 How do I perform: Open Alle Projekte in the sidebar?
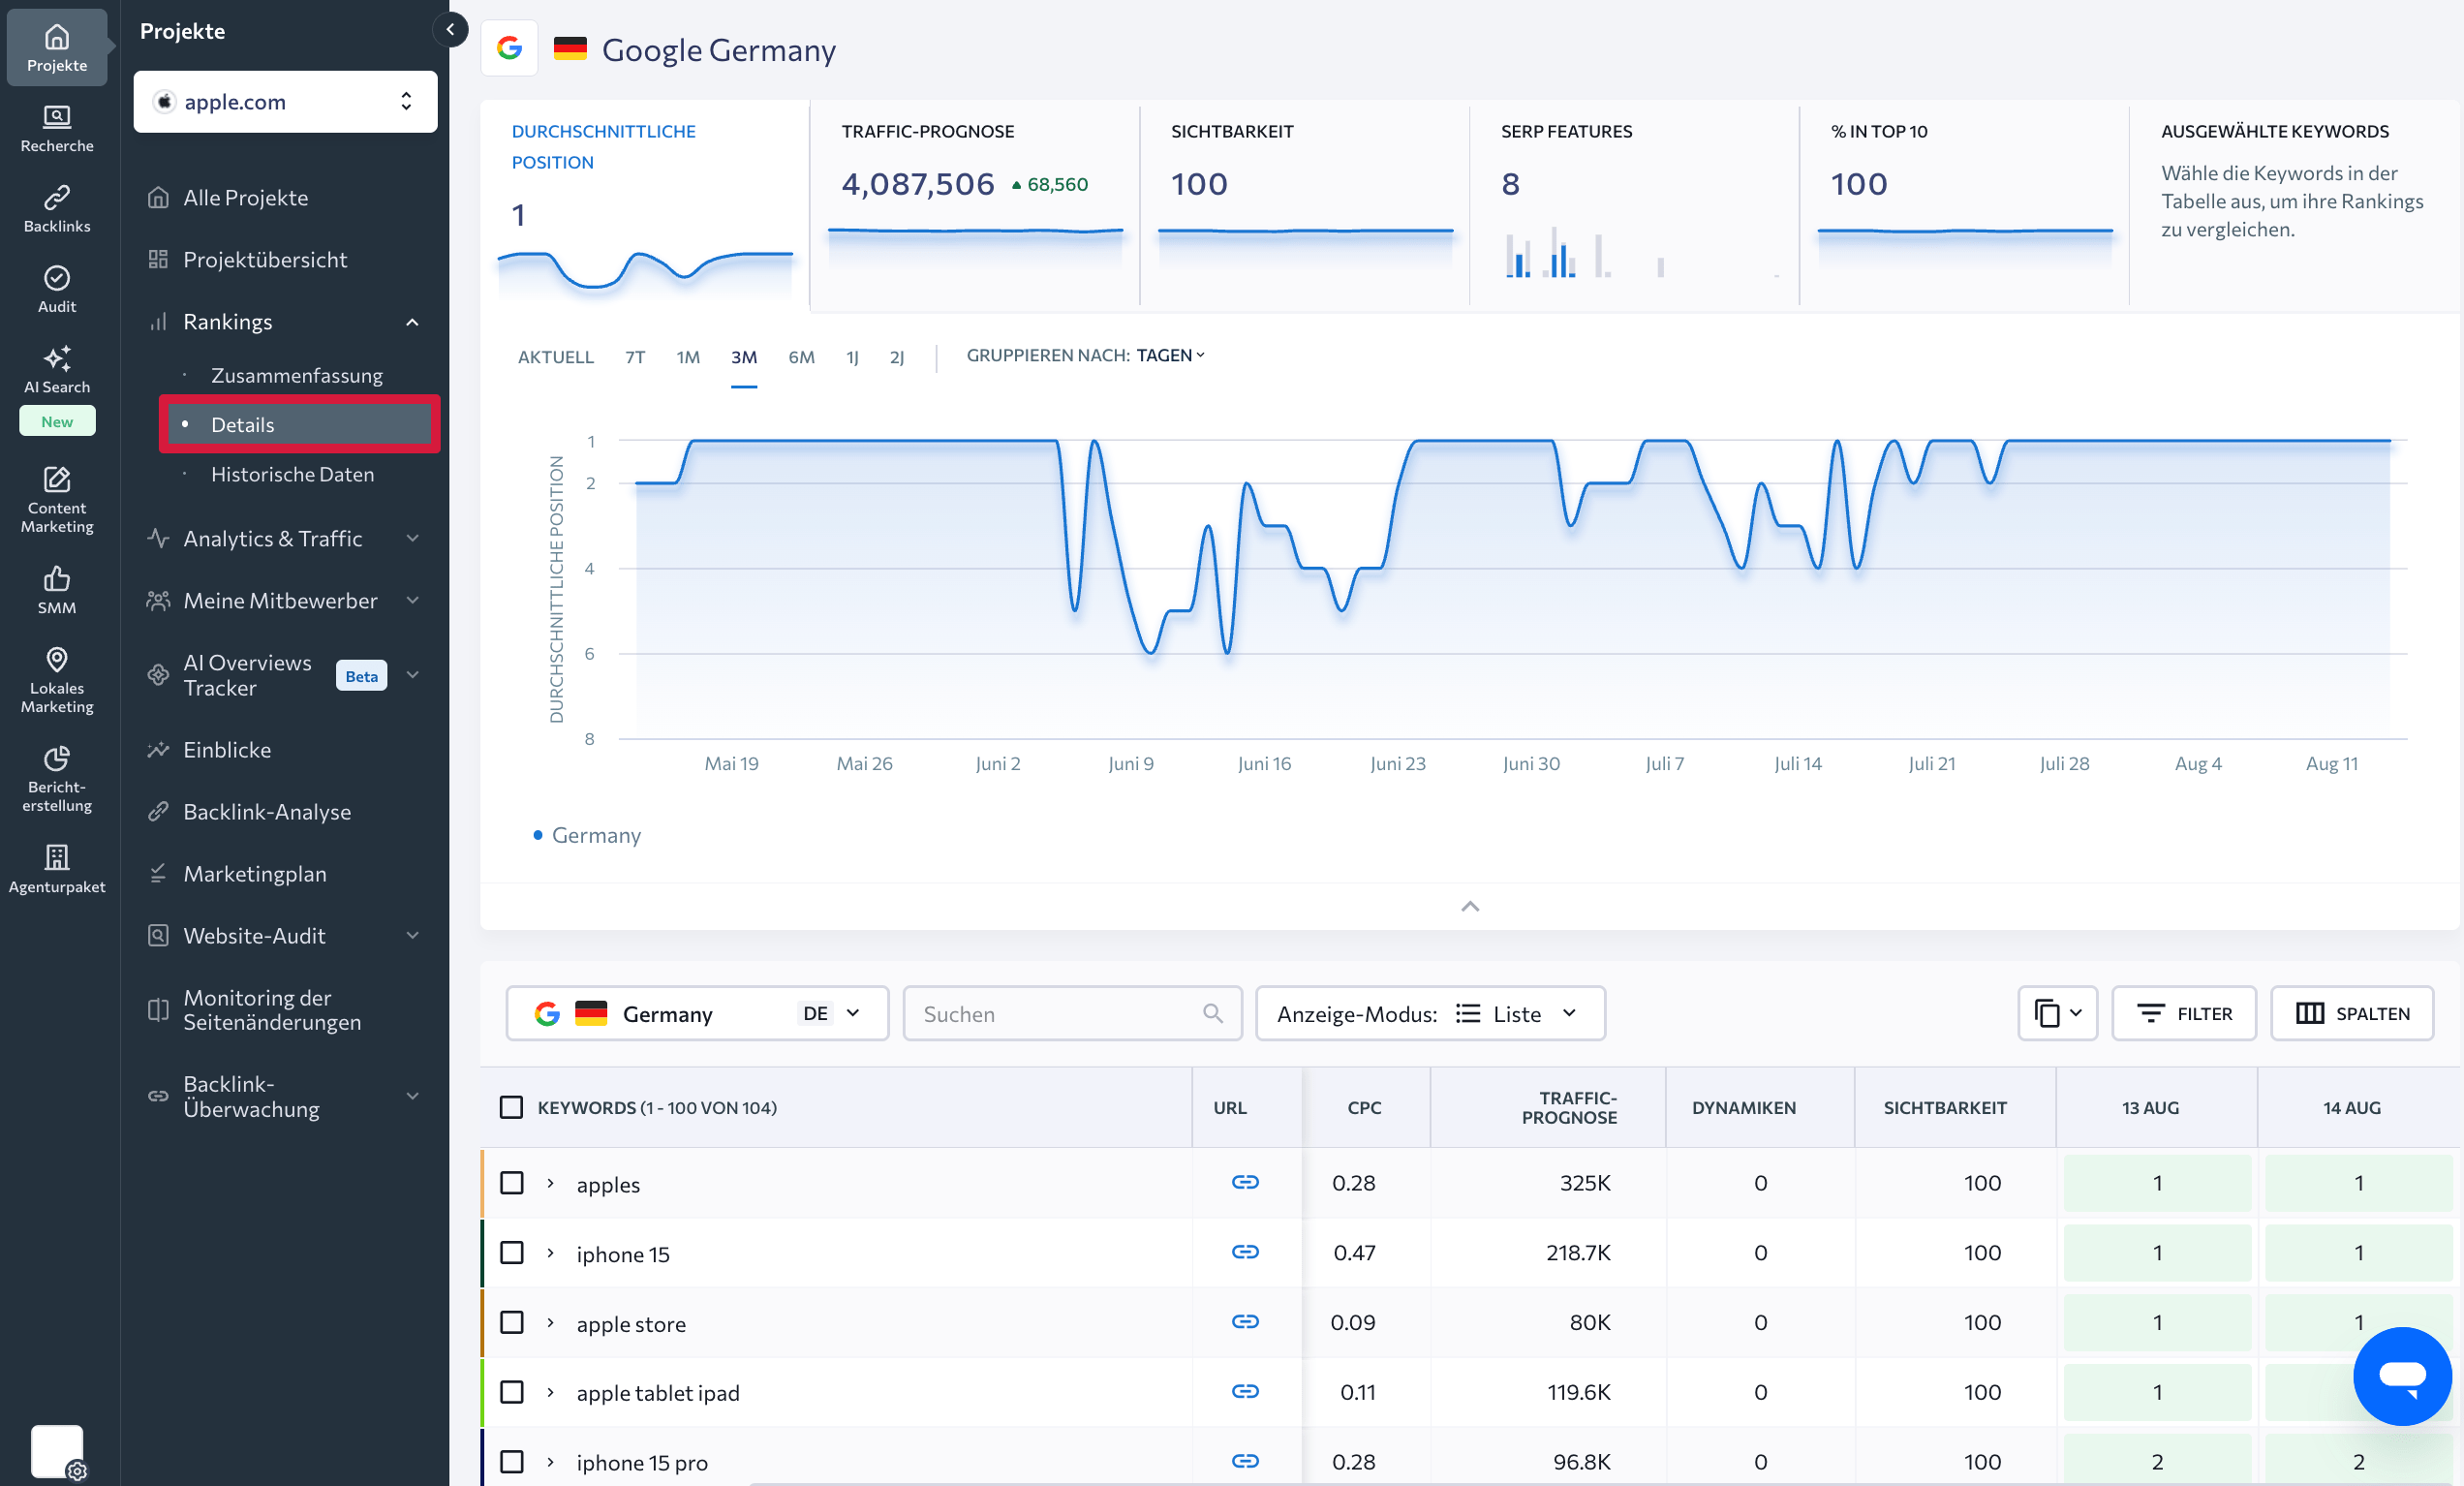click(245, 197)
